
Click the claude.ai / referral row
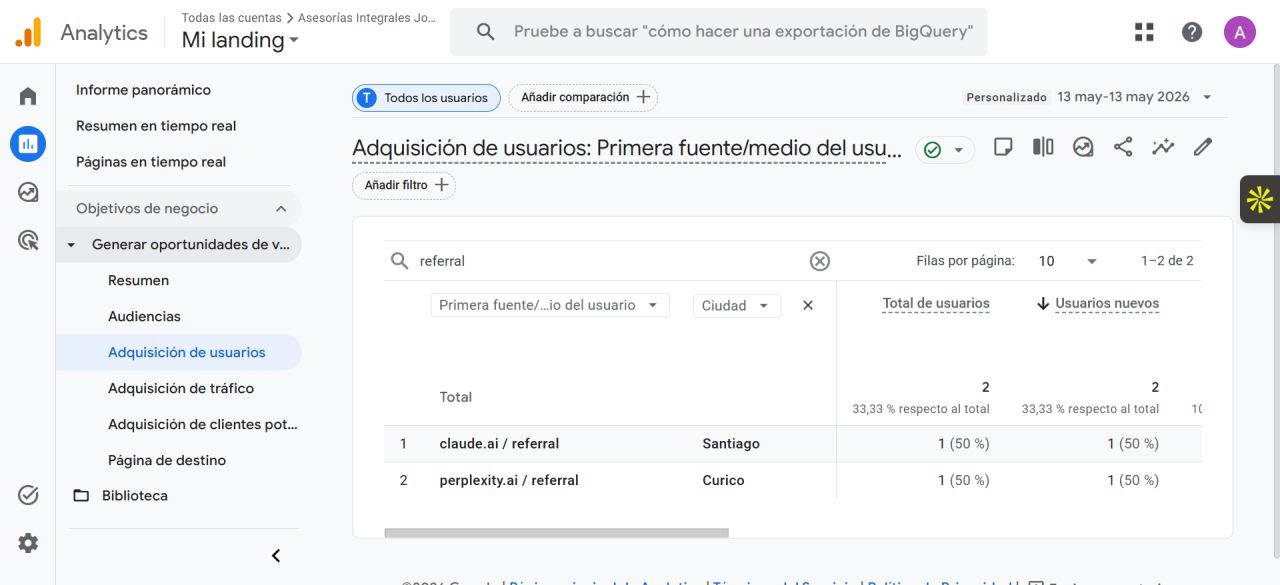coord(793,444)
